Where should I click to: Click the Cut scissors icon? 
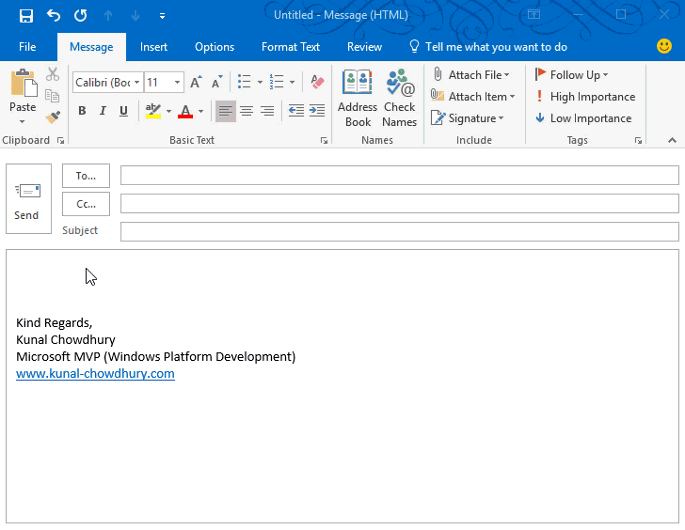pos(52,74)
